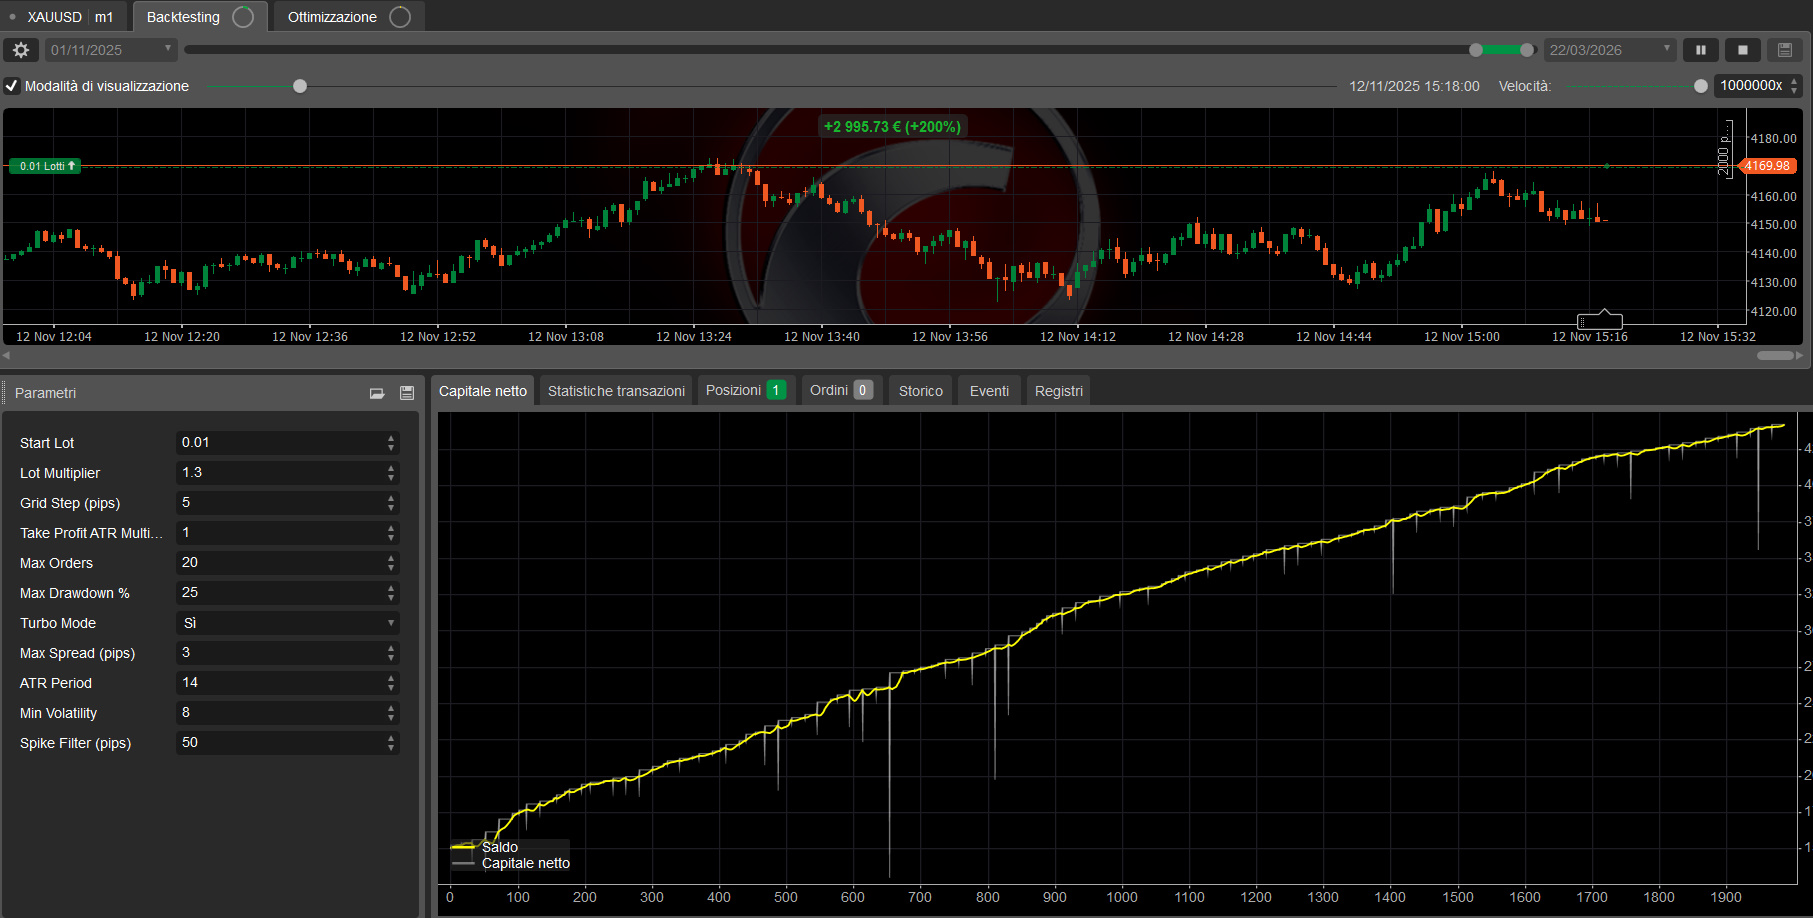
Task: Click the orange 4169.98 price label
Action: pyautogui.click(x=1768, y=166)
